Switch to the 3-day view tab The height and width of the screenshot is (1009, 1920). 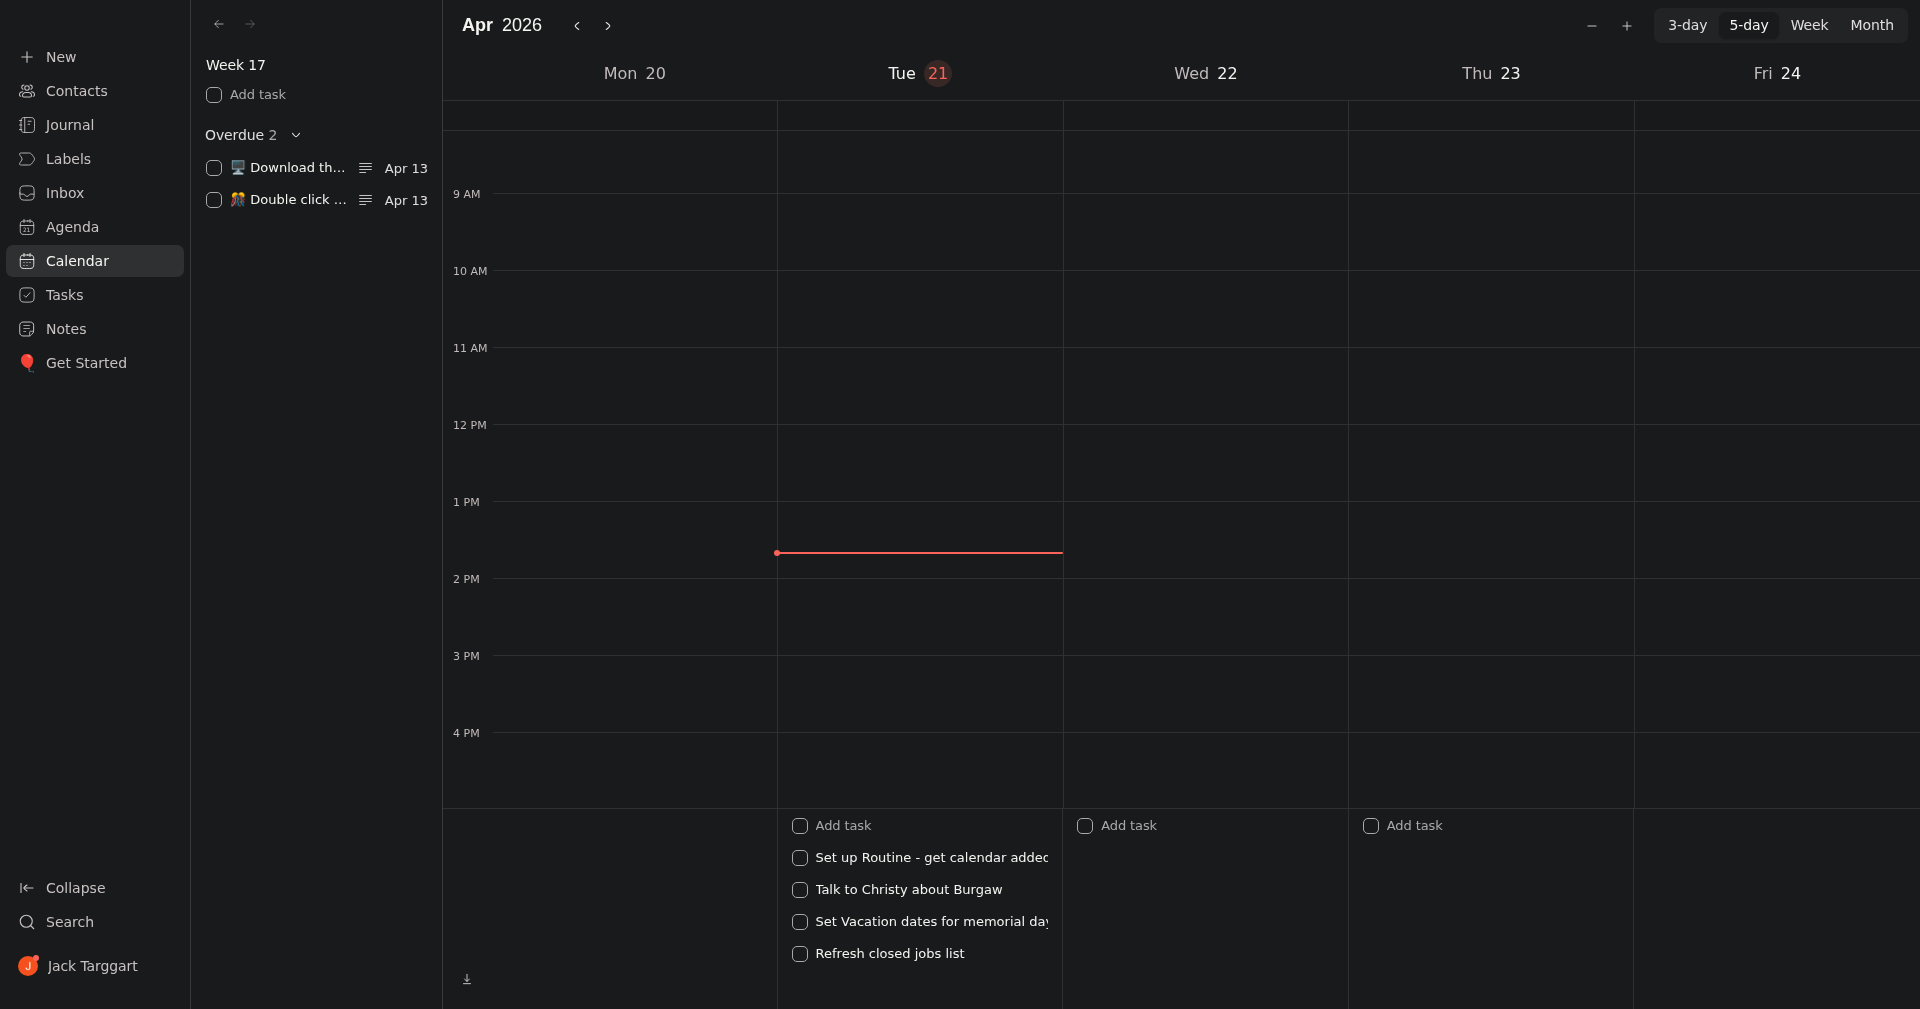(x=1687, y=25)
